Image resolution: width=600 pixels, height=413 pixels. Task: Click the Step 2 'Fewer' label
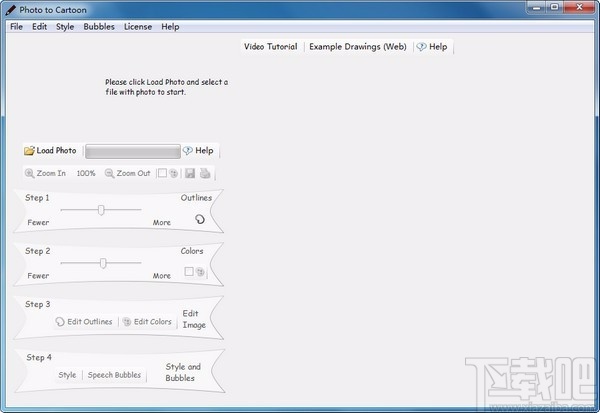(x=38, y=276)
